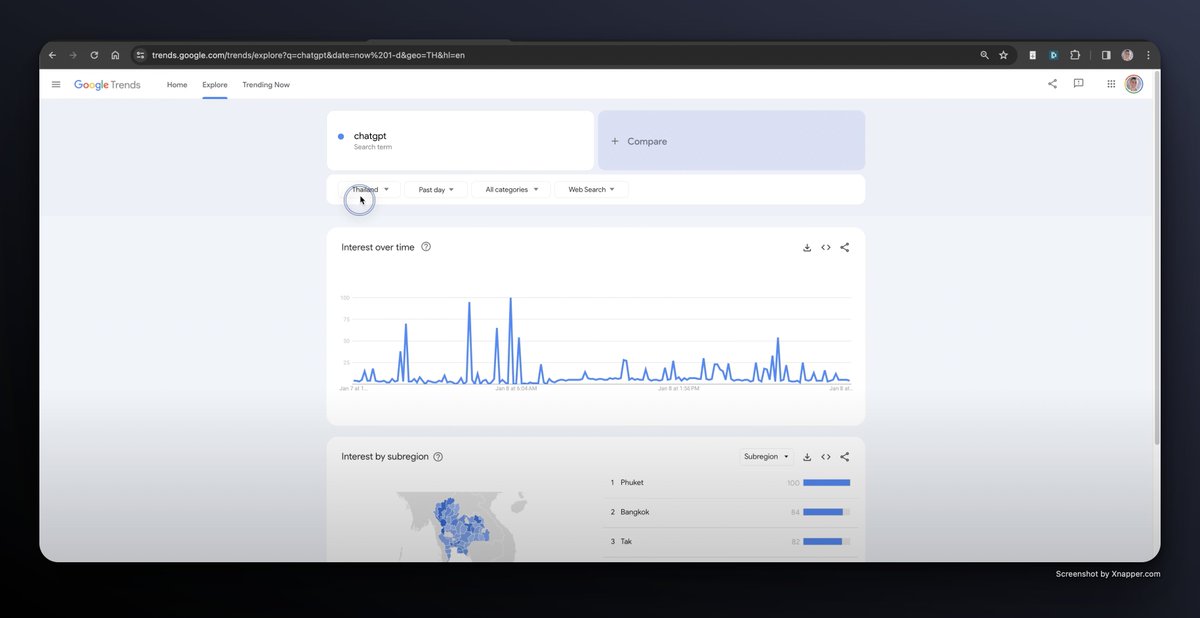This screenshot has width=1200, height=618.
Task: Send feedback using the header feedback icon
Action: pyautogui.click(x=1079, y=84)
